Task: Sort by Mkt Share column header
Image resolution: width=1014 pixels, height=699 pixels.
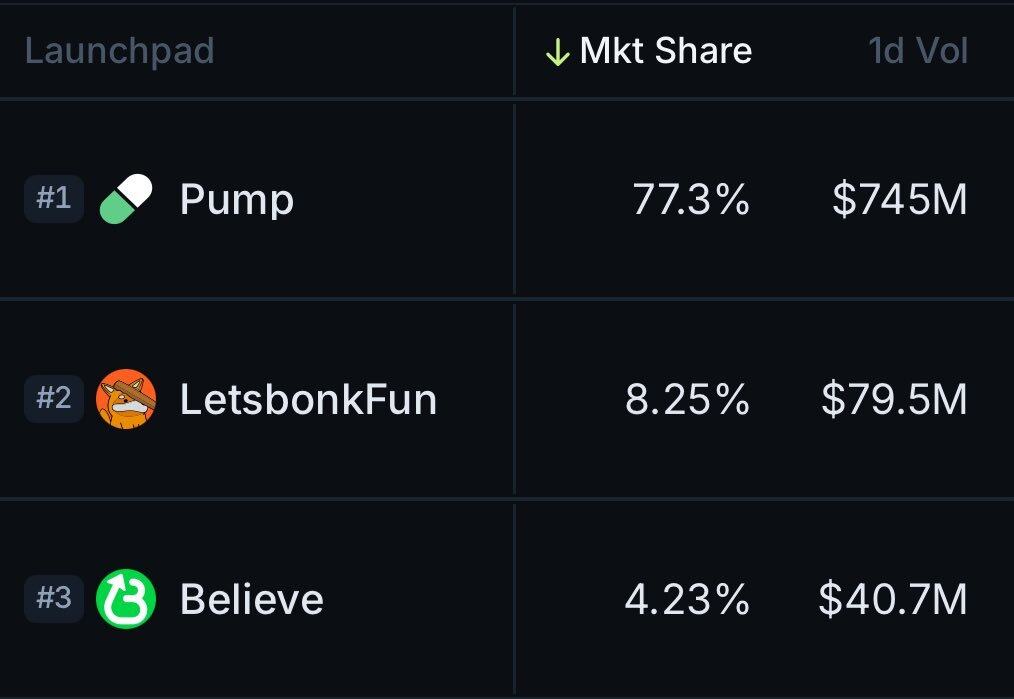Action: coord(649,51)
